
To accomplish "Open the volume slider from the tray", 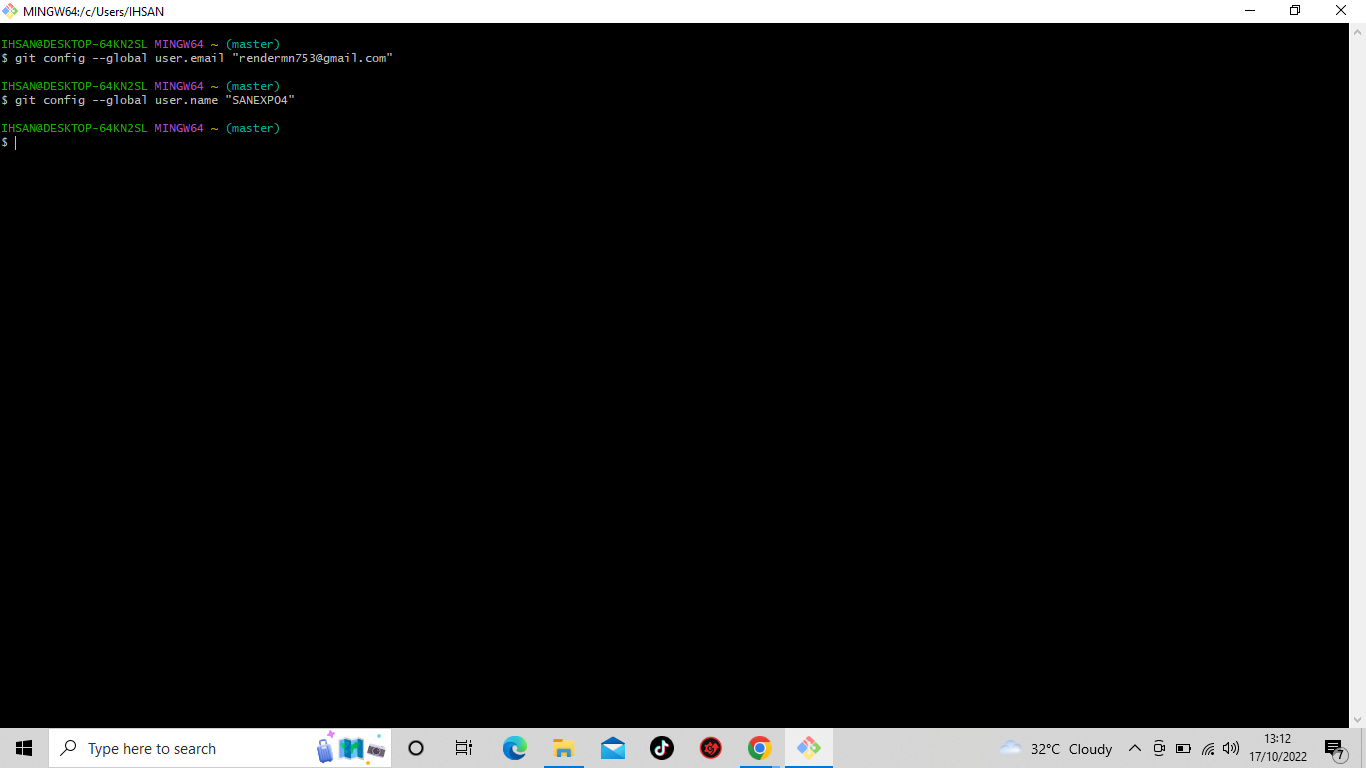I will click(x=1231, y=748).
